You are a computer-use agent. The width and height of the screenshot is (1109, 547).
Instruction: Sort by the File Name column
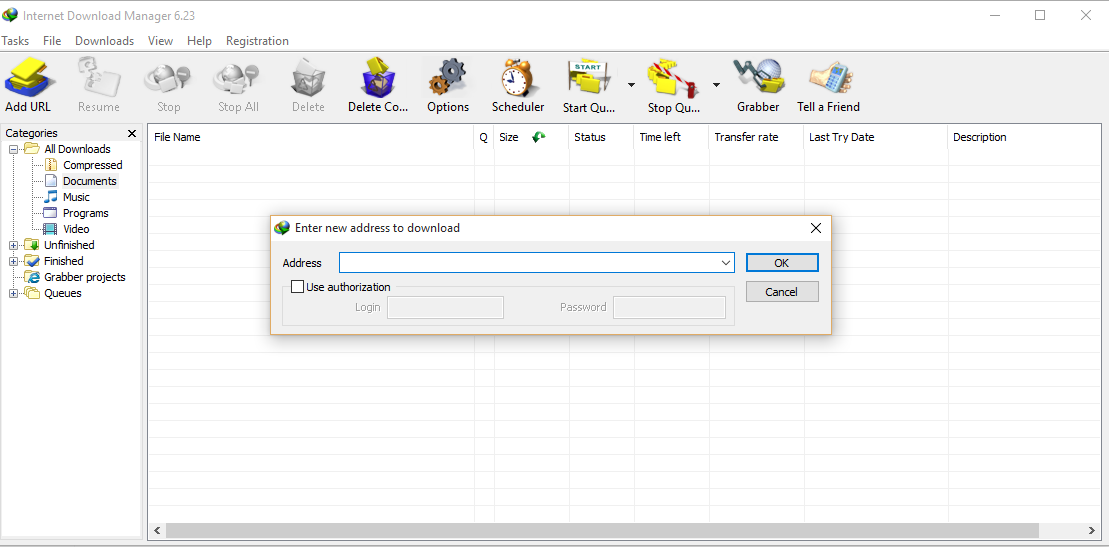tap(311, 137)
